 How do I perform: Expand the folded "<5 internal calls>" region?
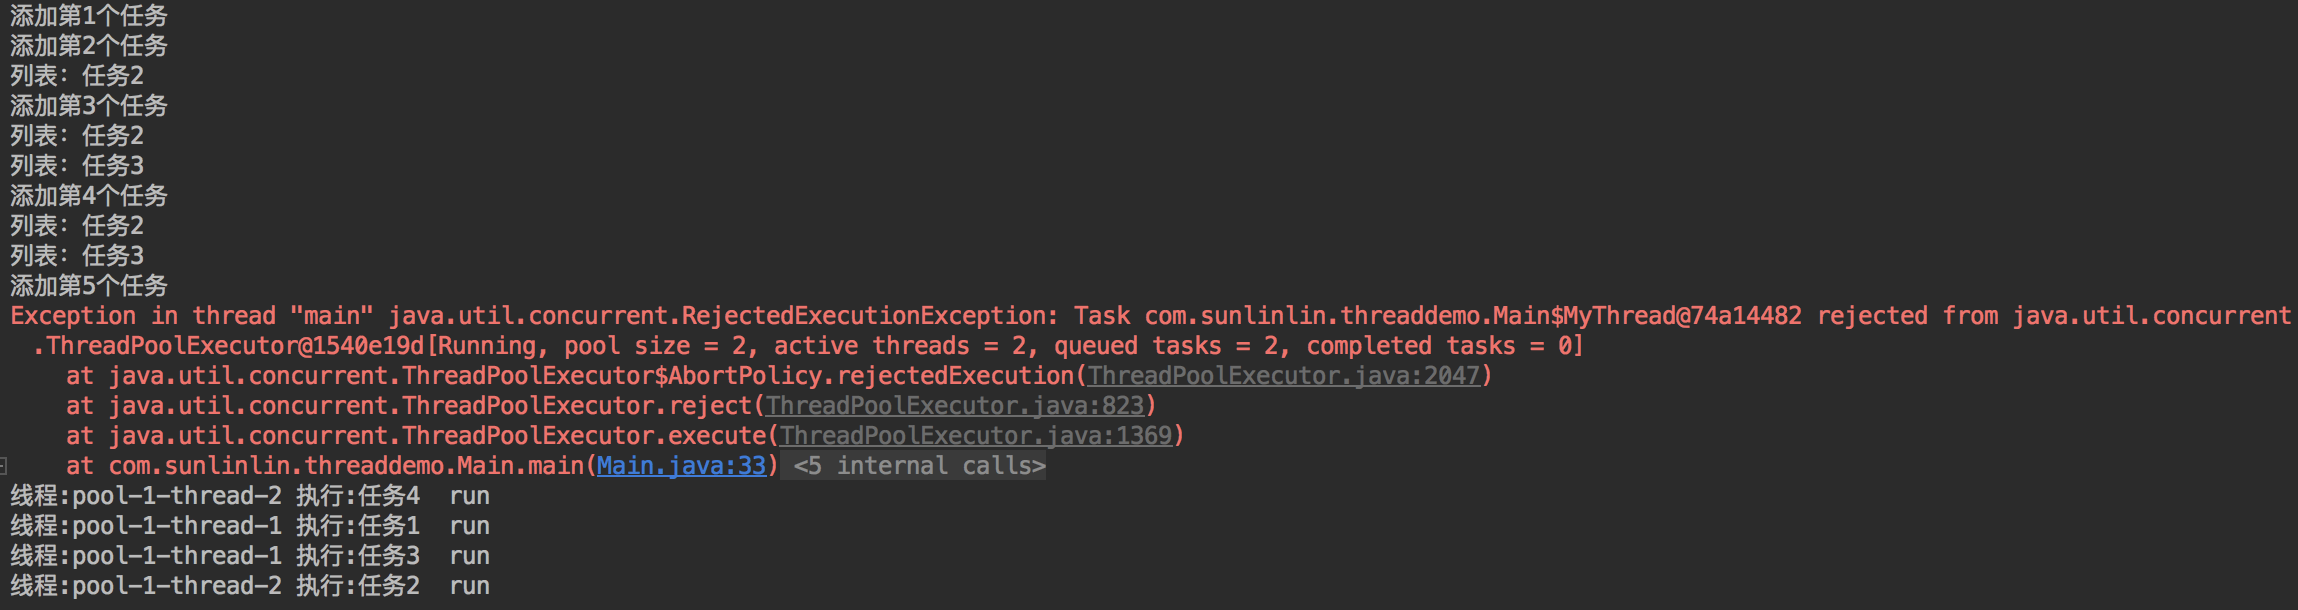click(919, 466)
